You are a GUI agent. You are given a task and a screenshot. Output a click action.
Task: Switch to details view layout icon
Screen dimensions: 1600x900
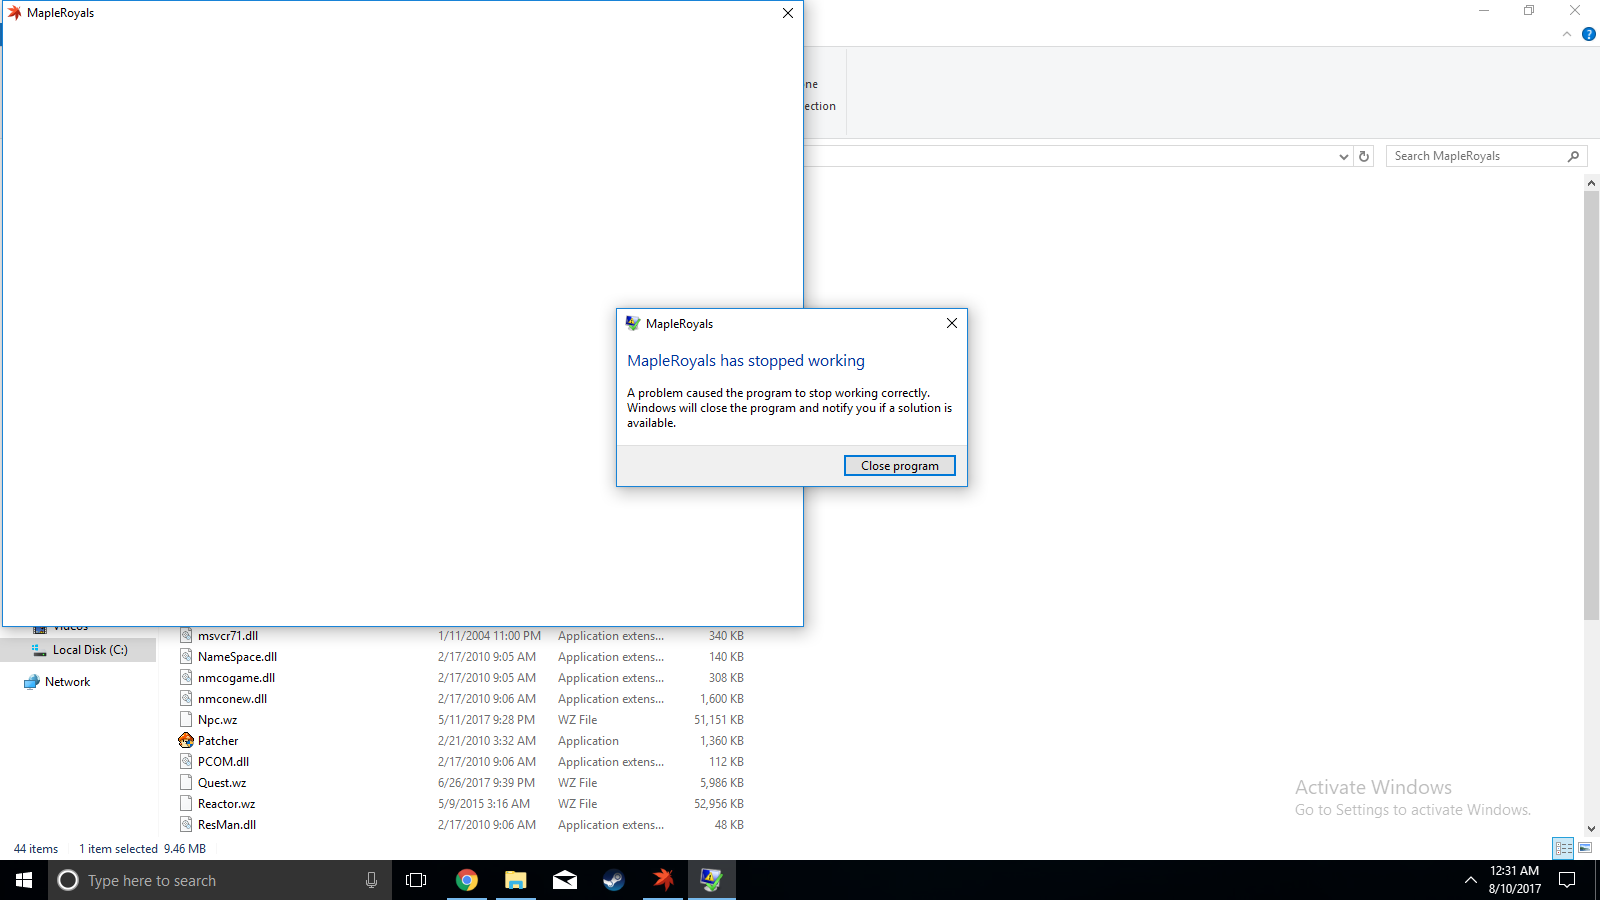tap(1564, 848)
